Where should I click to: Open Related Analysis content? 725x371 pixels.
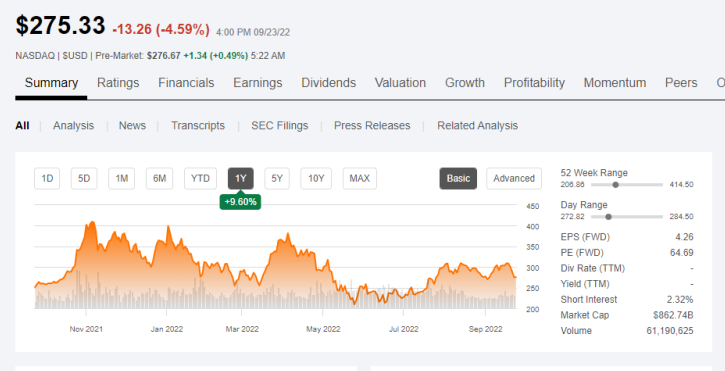(x=477, y=125)
